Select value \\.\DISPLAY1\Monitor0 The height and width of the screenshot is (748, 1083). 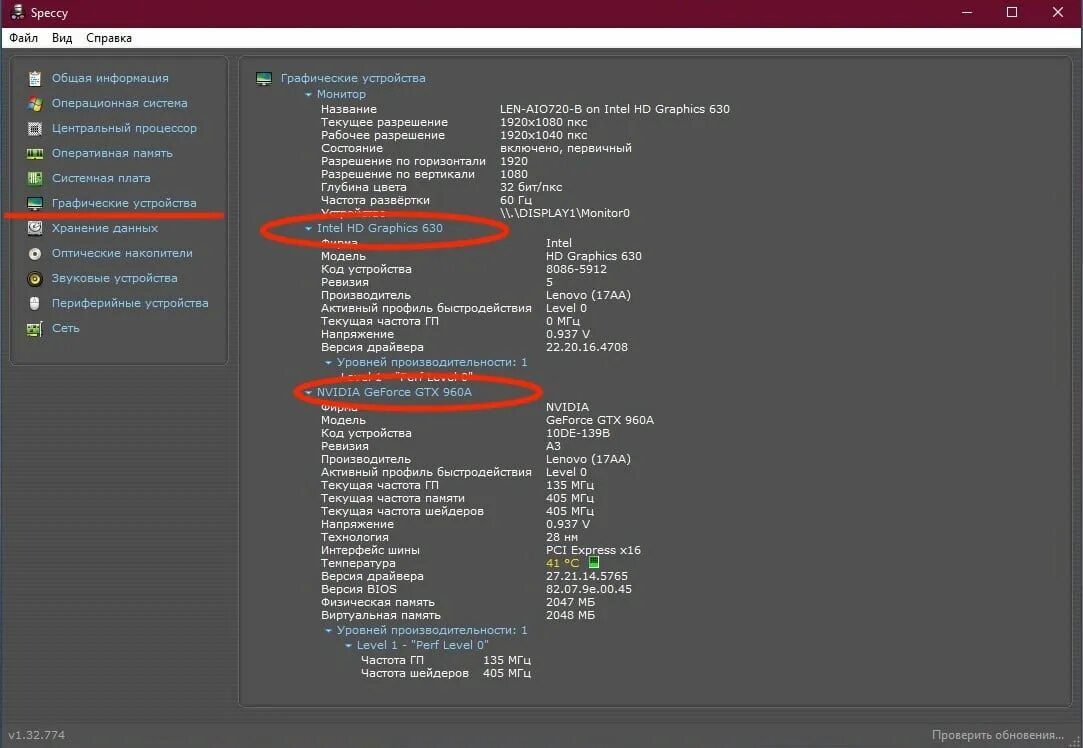[565, 213]
